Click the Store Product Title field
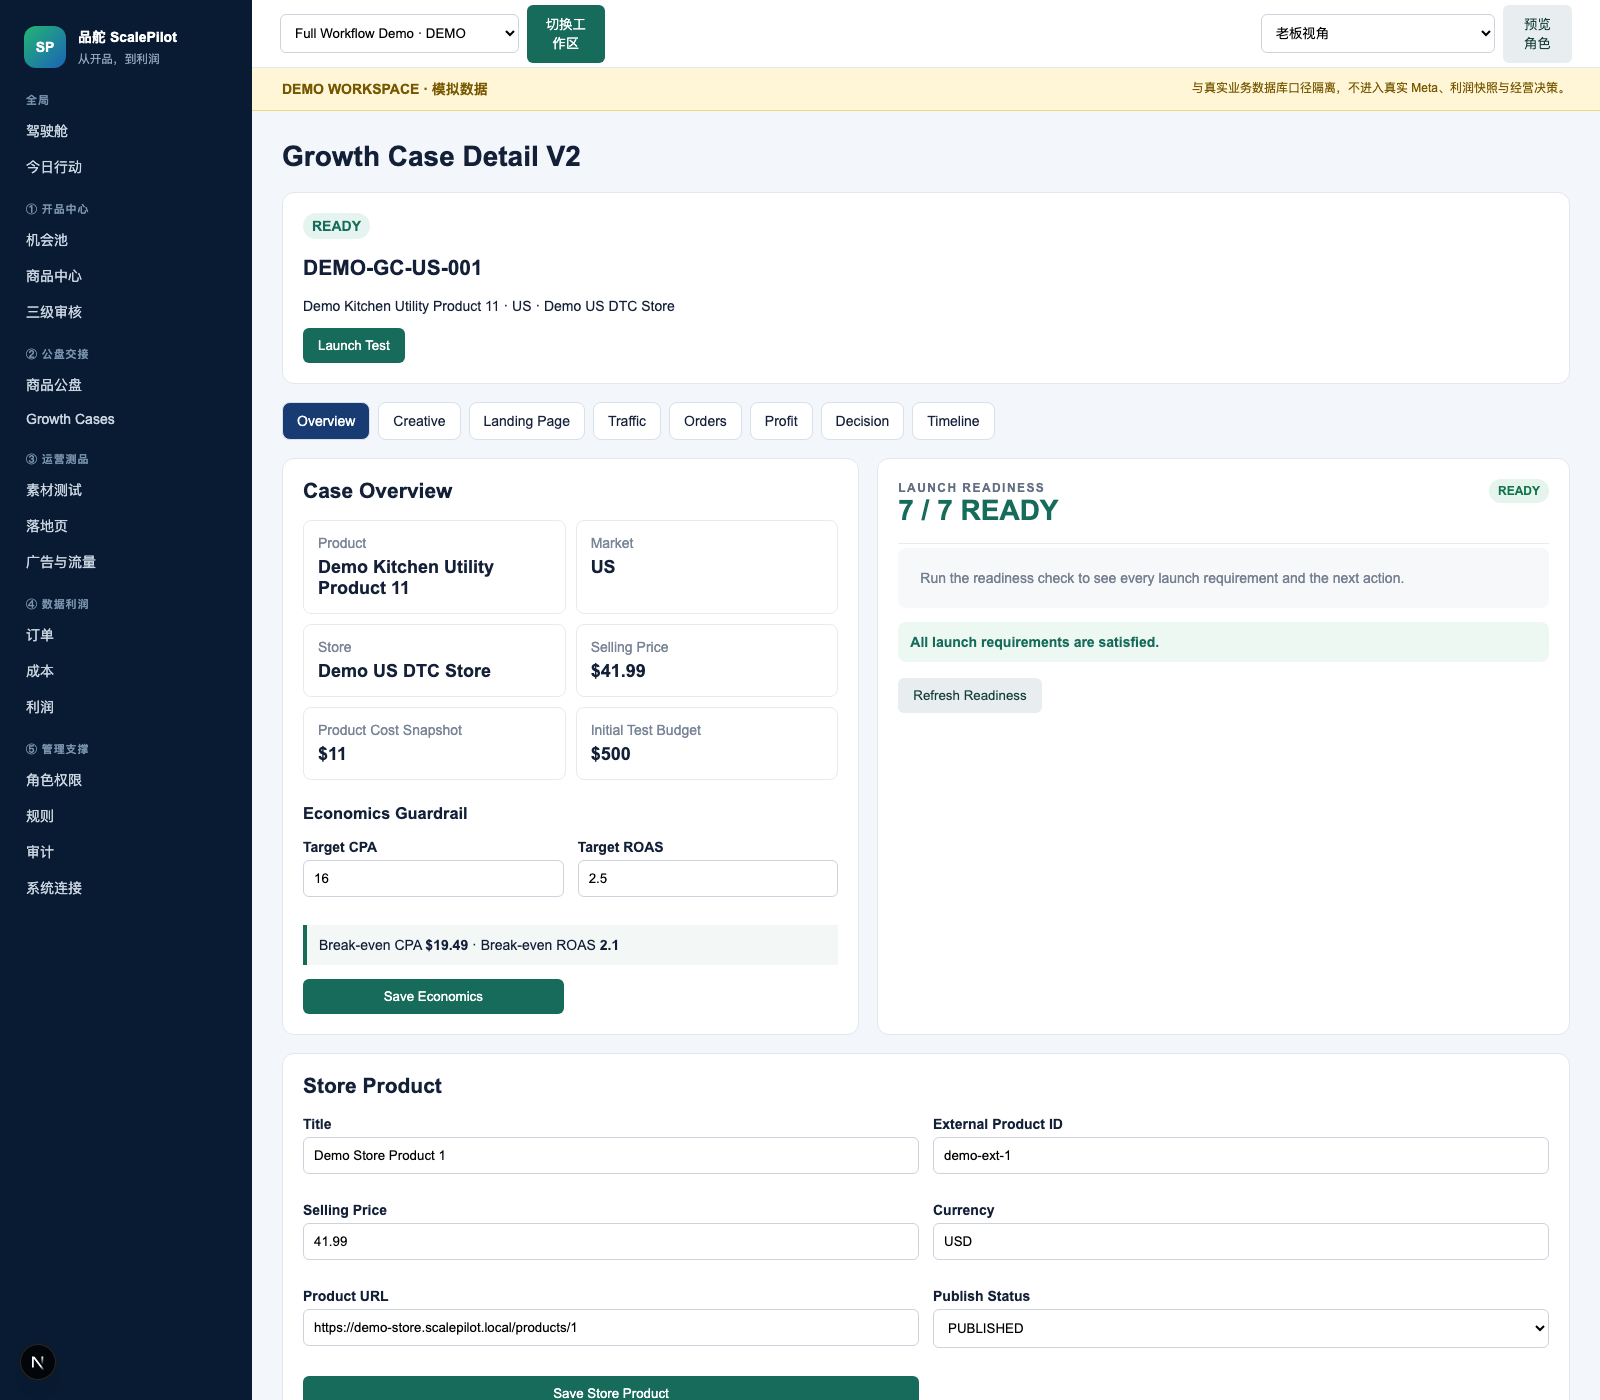The image size is (1600, 1400). [610, 1155]
